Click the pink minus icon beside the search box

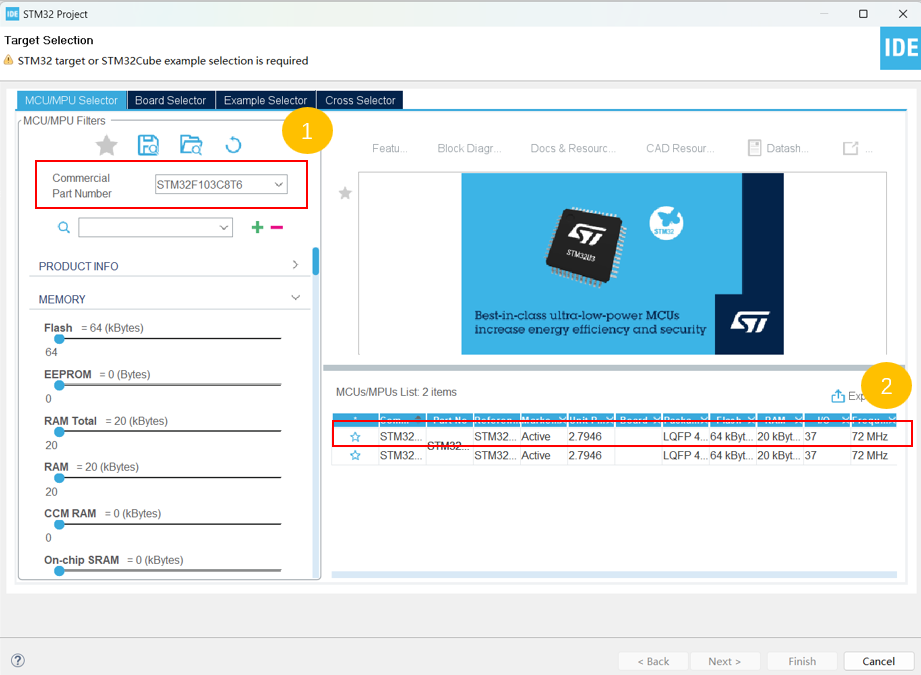277,227
